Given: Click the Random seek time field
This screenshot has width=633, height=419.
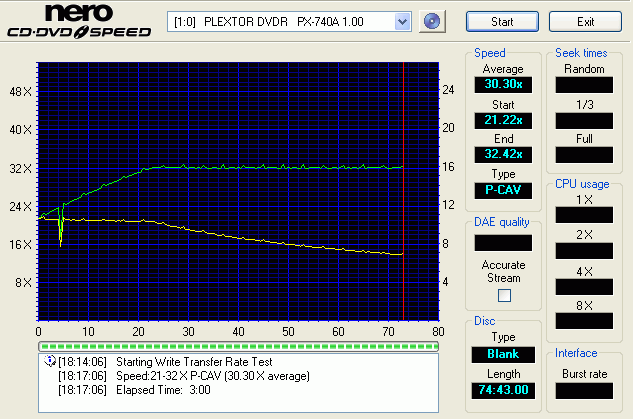Looking at the screenshot, I should 584,85.
